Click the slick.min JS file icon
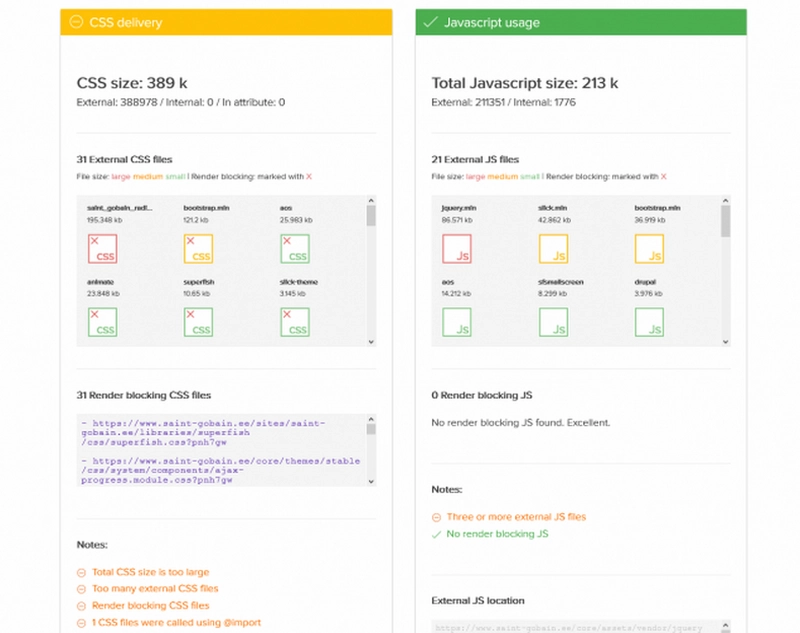This screenshot has height=633, width=800. pyautogui.click(x=553, y=248)
